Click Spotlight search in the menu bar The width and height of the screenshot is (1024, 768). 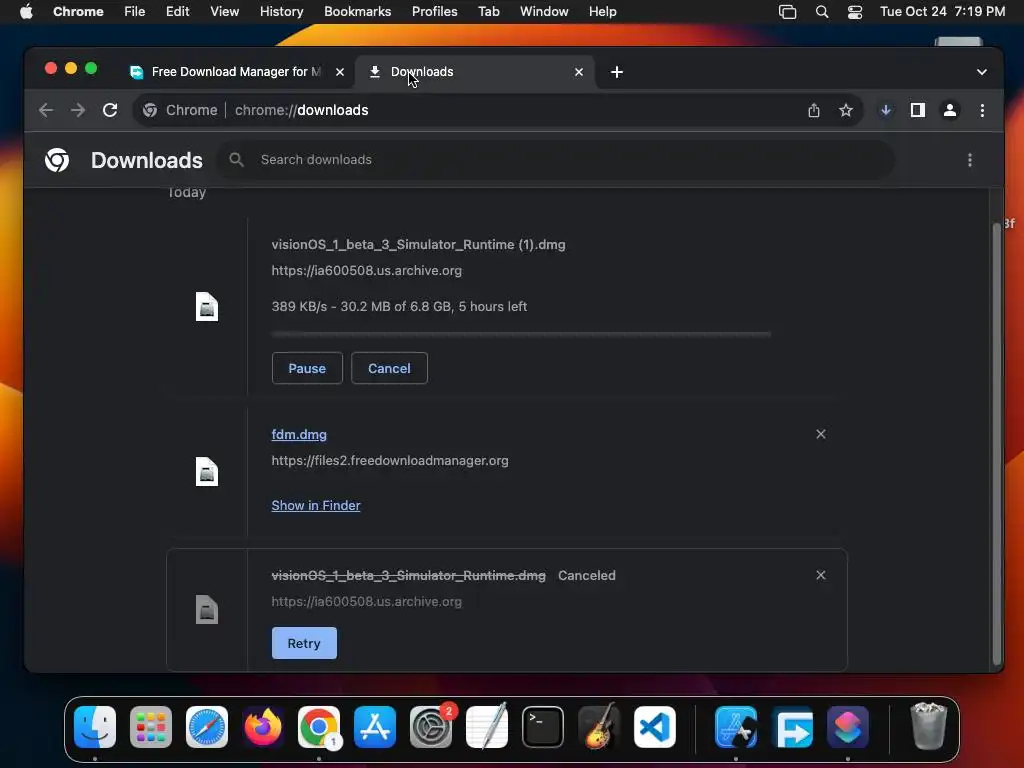822,12
